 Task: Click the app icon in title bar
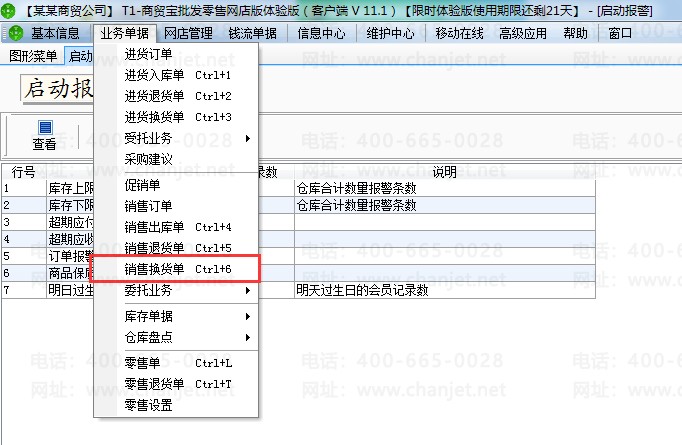click(8, 10)
